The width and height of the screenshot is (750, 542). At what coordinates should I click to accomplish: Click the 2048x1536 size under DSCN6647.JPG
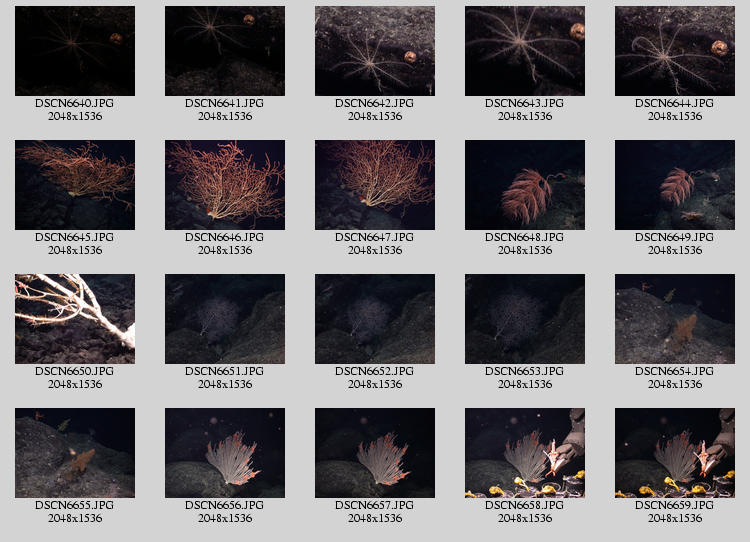click(375, 250)
